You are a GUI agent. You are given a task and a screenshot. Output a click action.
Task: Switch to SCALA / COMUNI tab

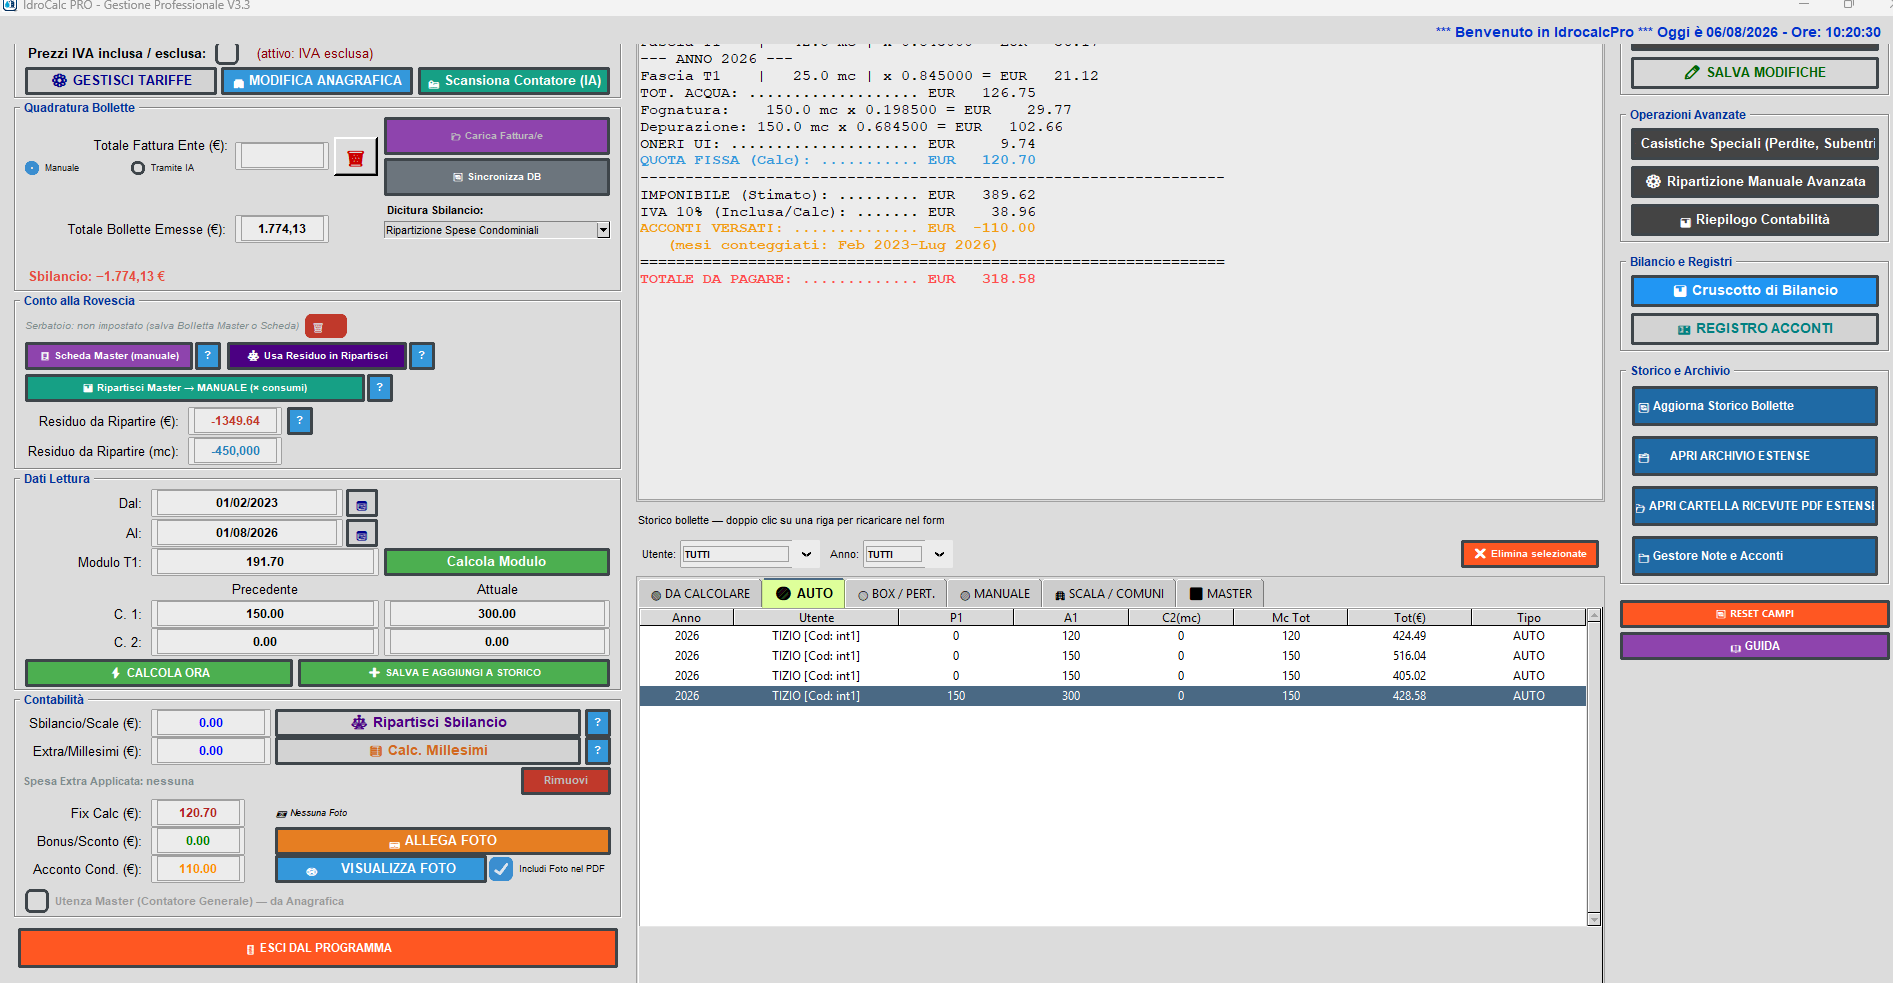[1109, 594]
